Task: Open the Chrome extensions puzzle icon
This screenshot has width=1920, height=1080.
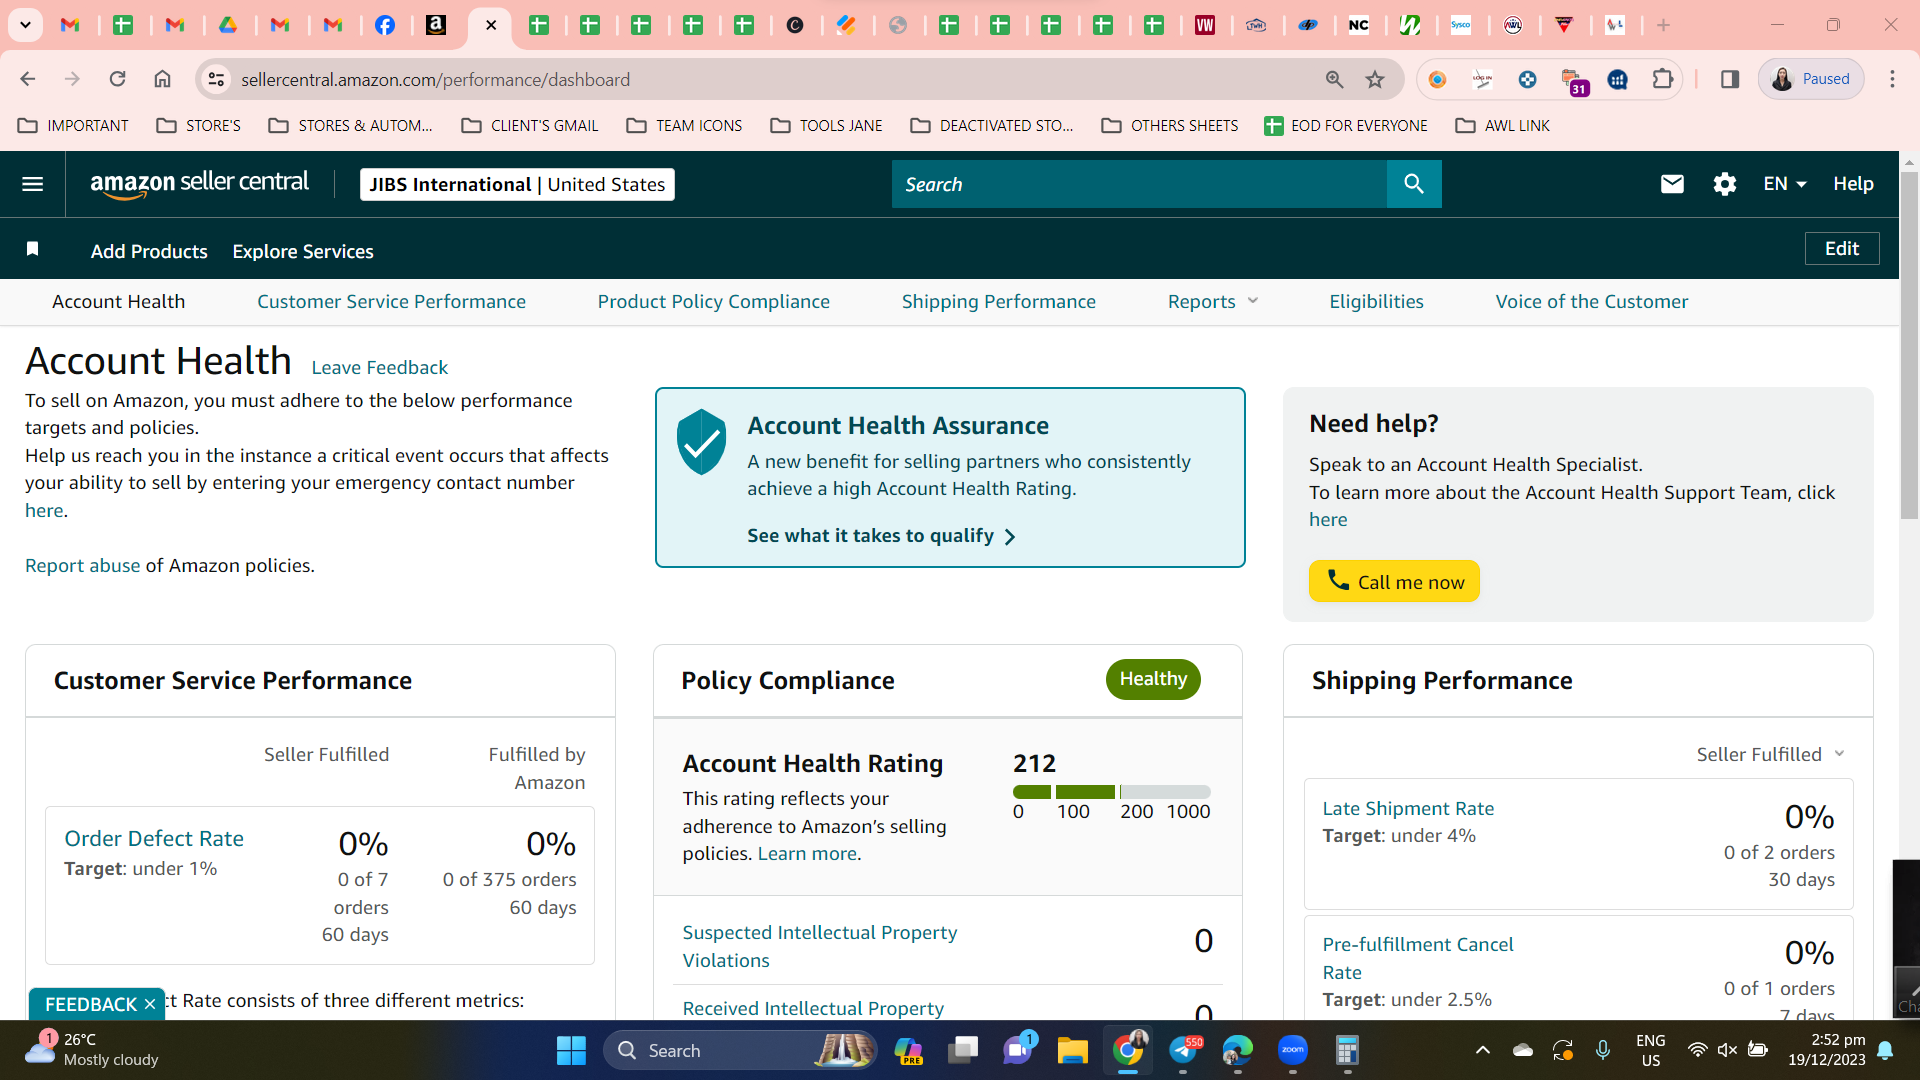Action: click(x=1663, y=79)
